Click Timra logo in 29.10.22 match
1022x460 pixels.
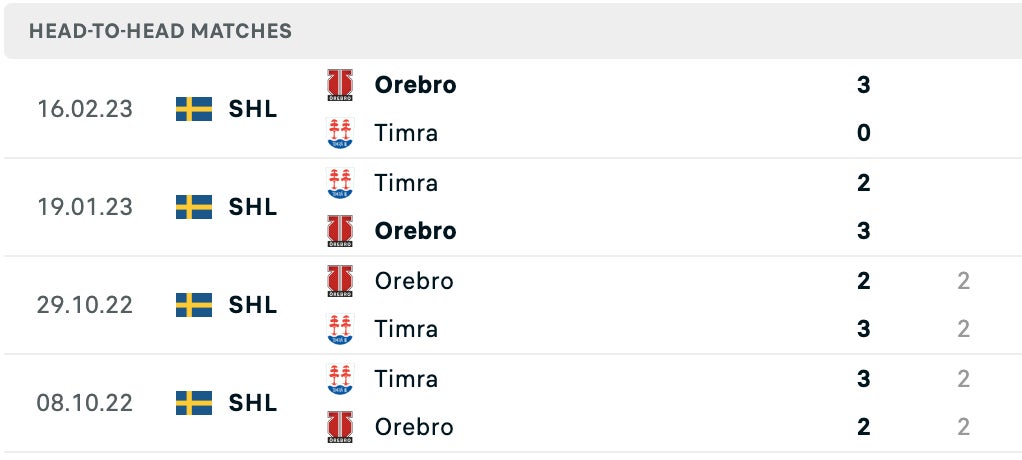point(340,329)
